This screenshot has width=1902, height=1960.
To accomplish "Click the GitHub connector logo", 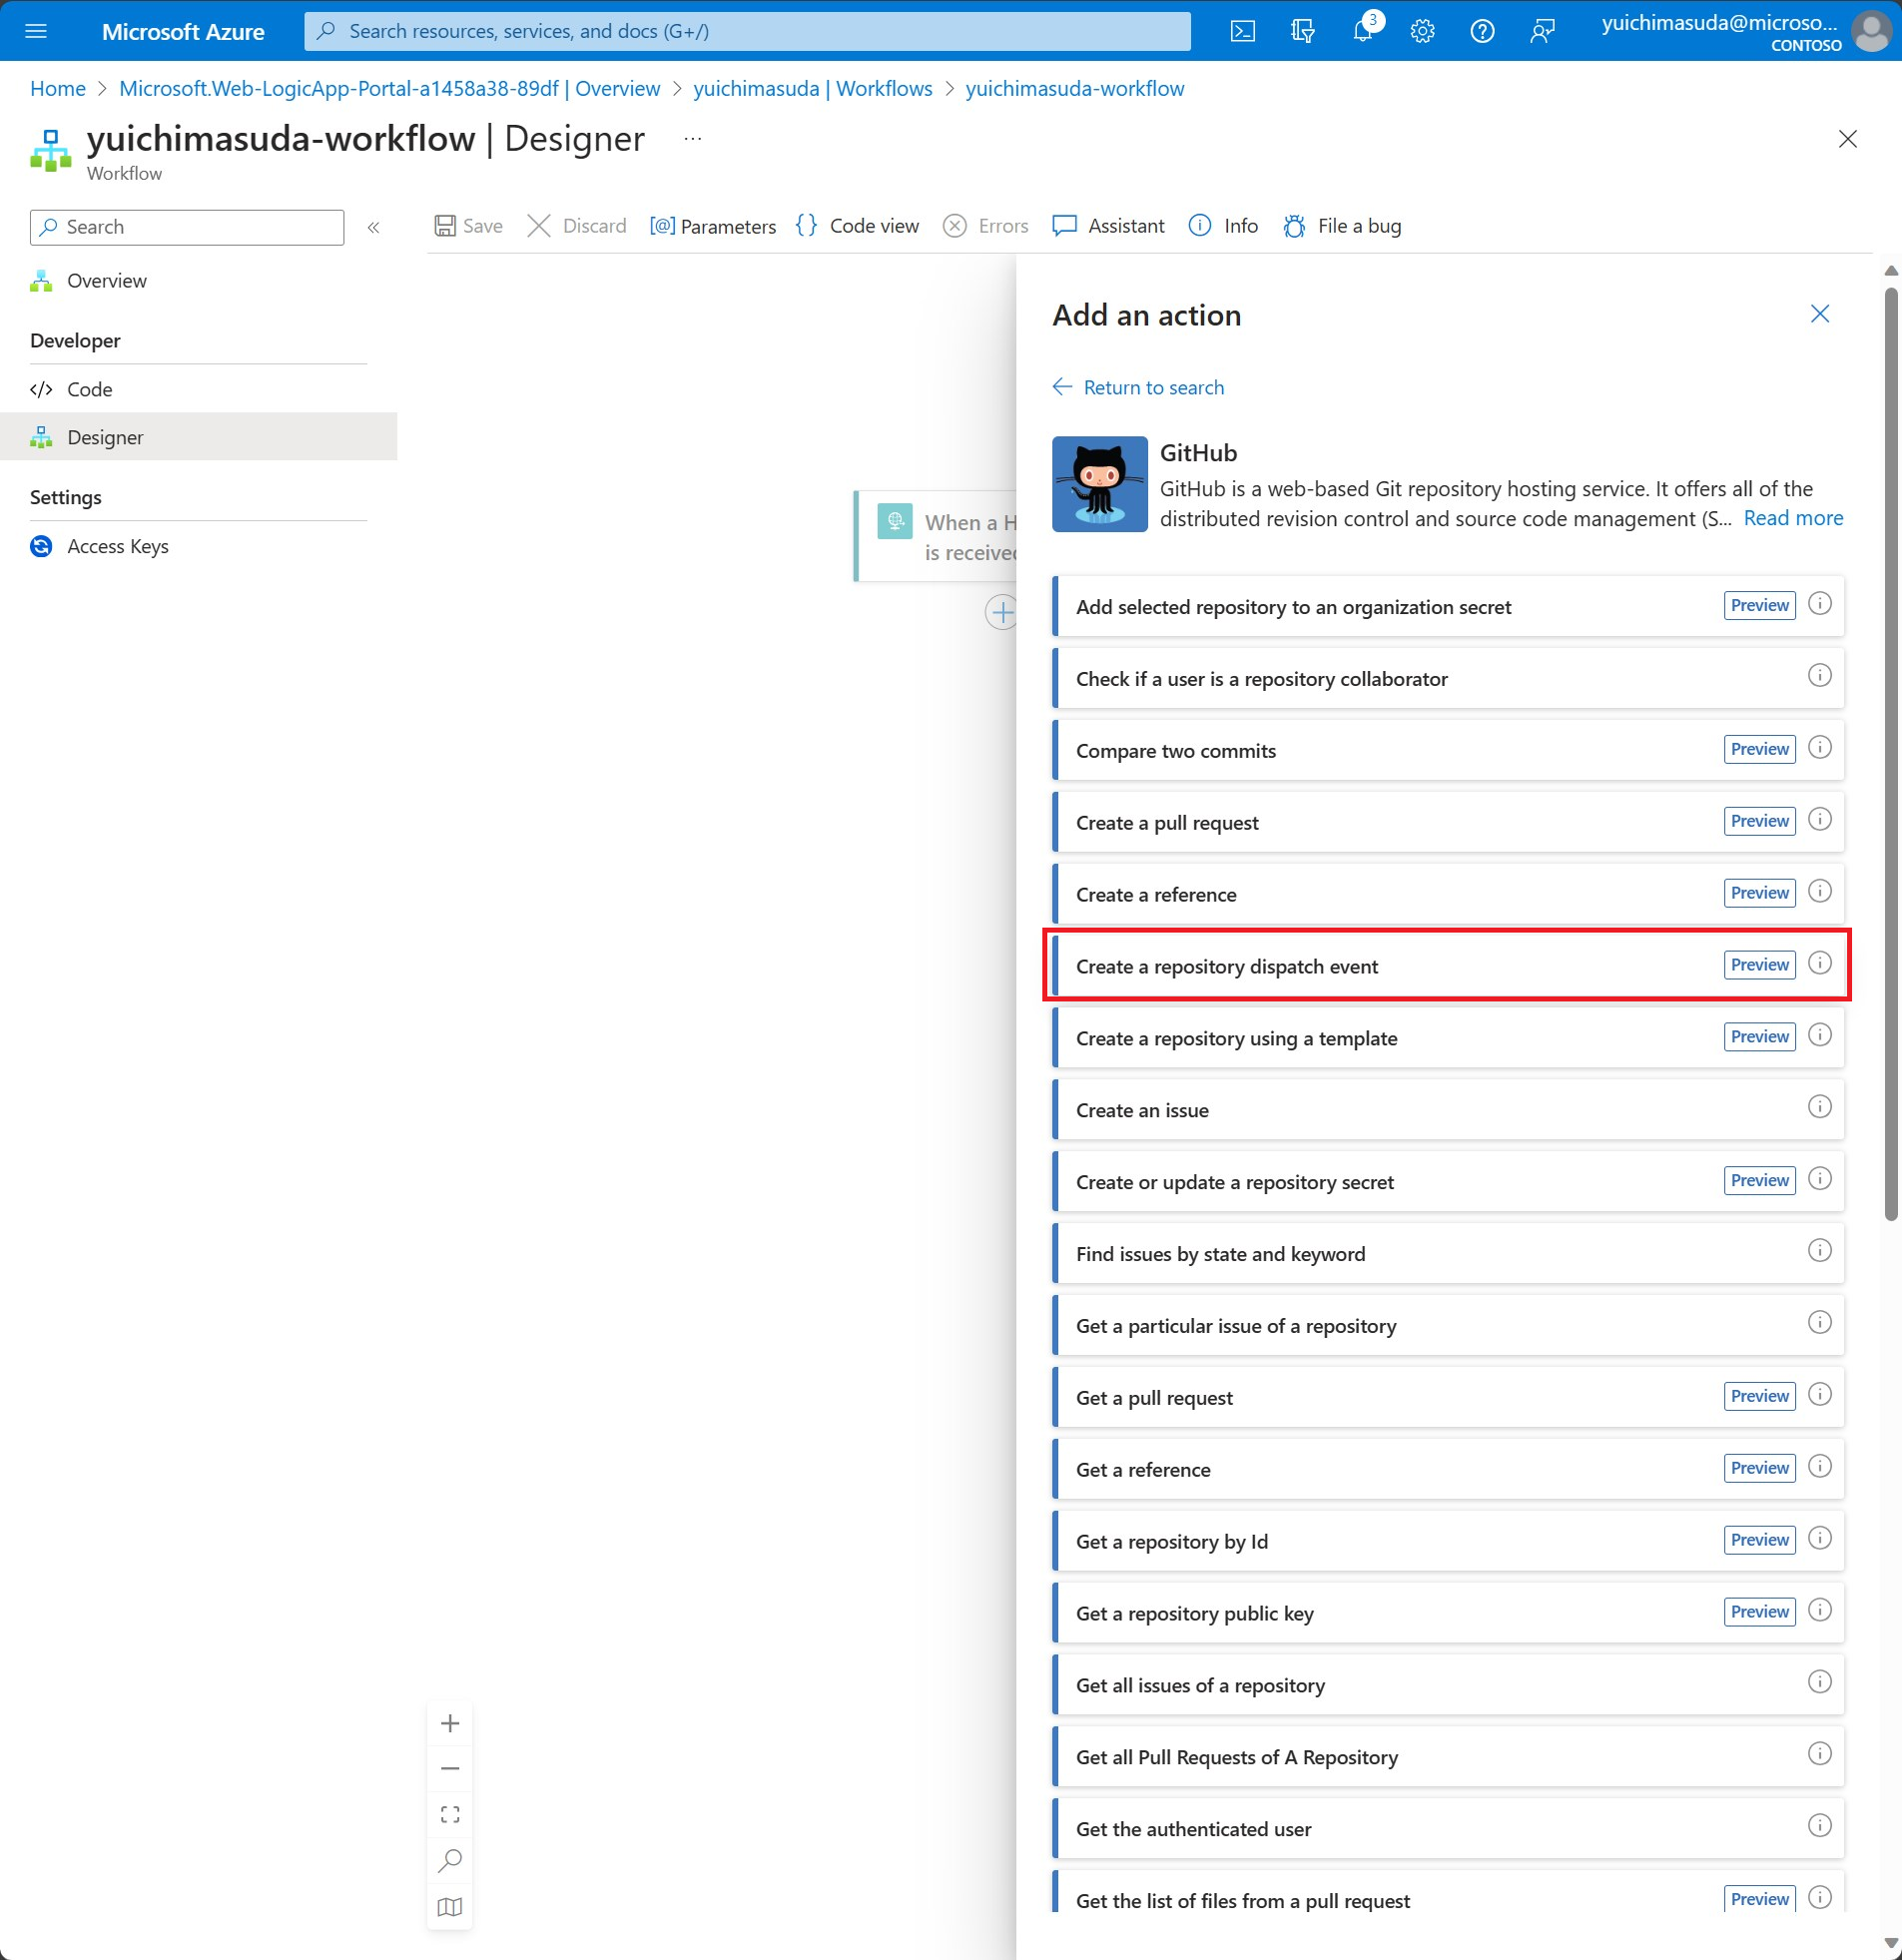I will tap(1099, 484).
